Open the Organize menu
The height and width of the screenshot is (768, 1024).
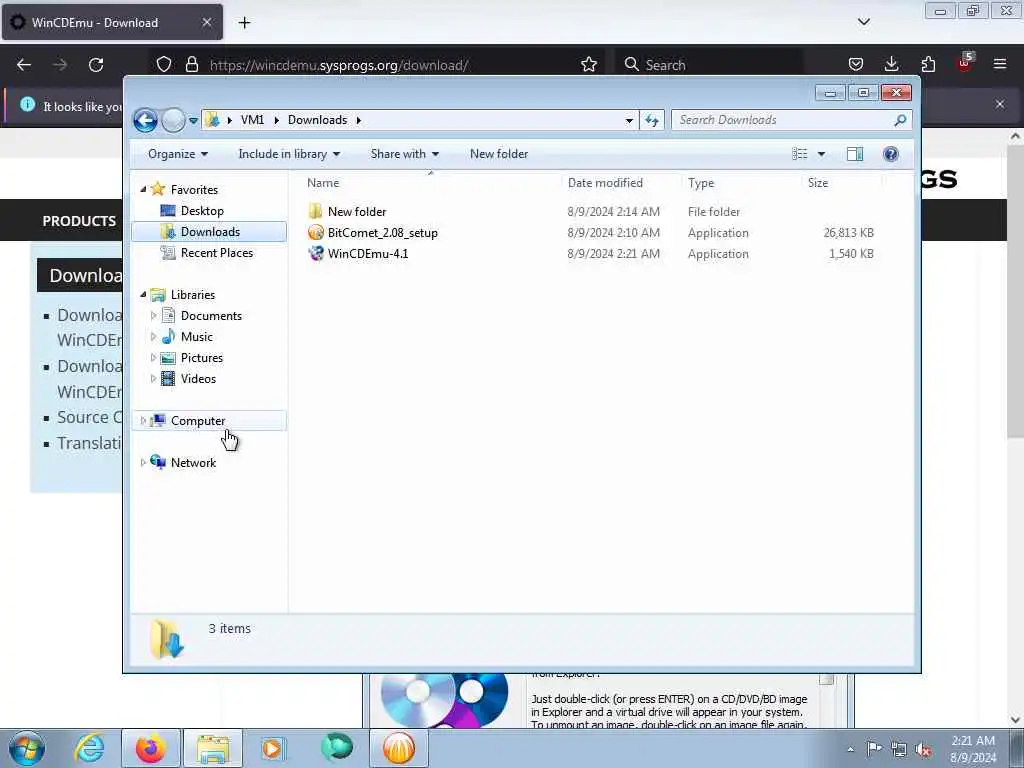point(178,154)
